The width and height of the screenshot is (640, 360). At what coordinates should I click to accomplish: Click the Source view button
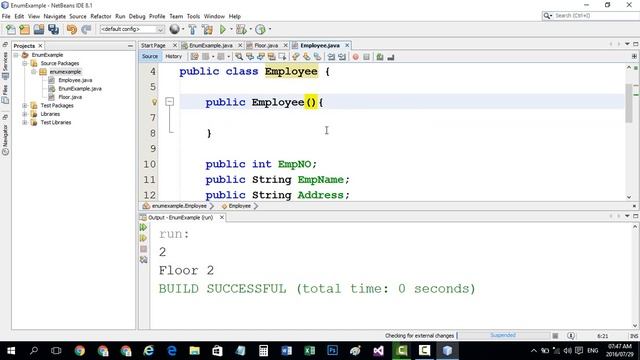coord(150,57)
